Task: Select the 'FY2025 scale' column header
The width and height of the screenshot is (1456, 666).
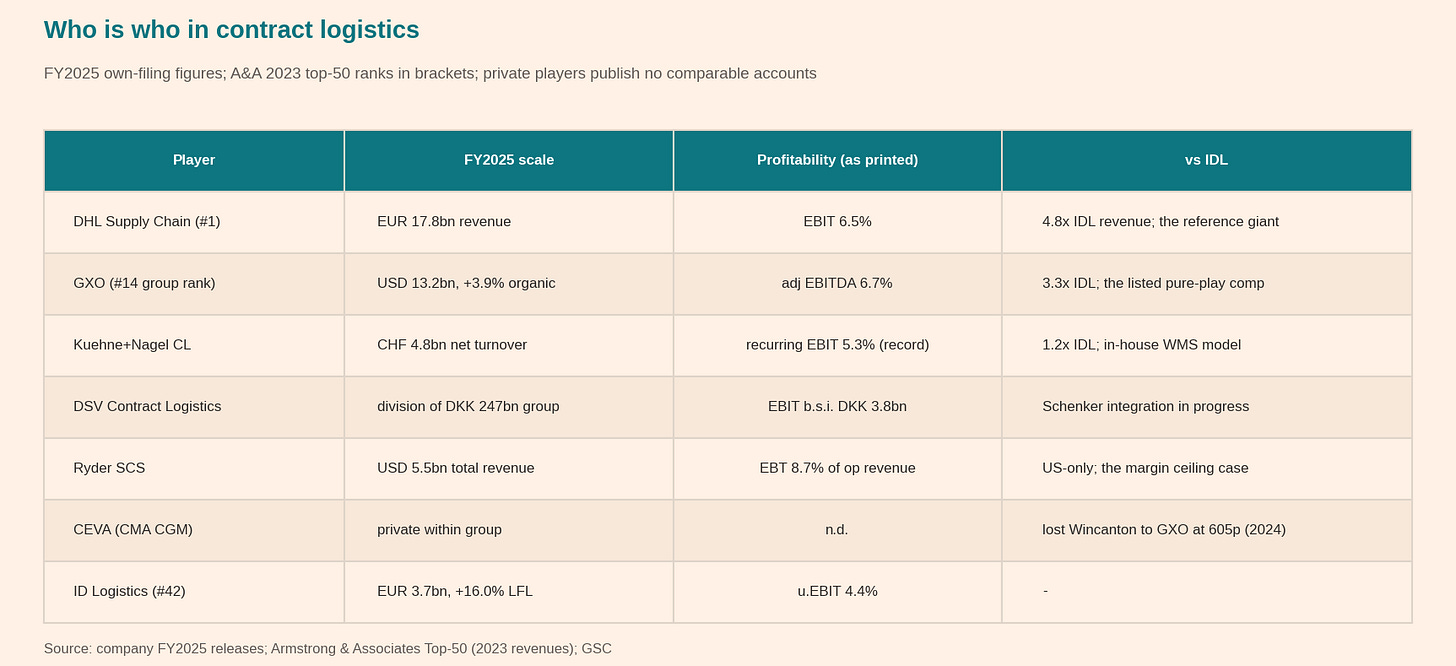Action: (x=509, y=160)
